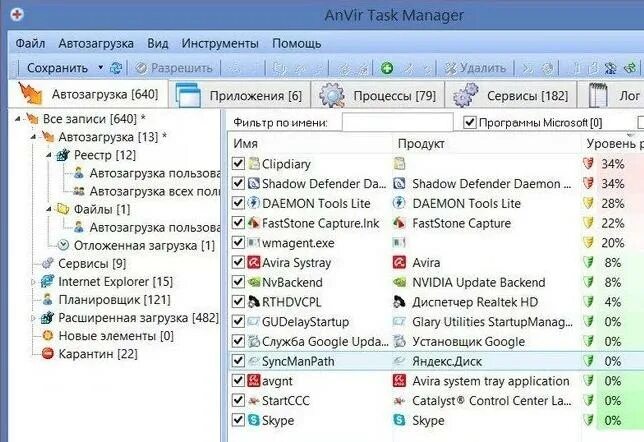Collapse the Автозагрузка [13] tree node
The height and width of the screenshot is (442, 644).
point(33,137)
